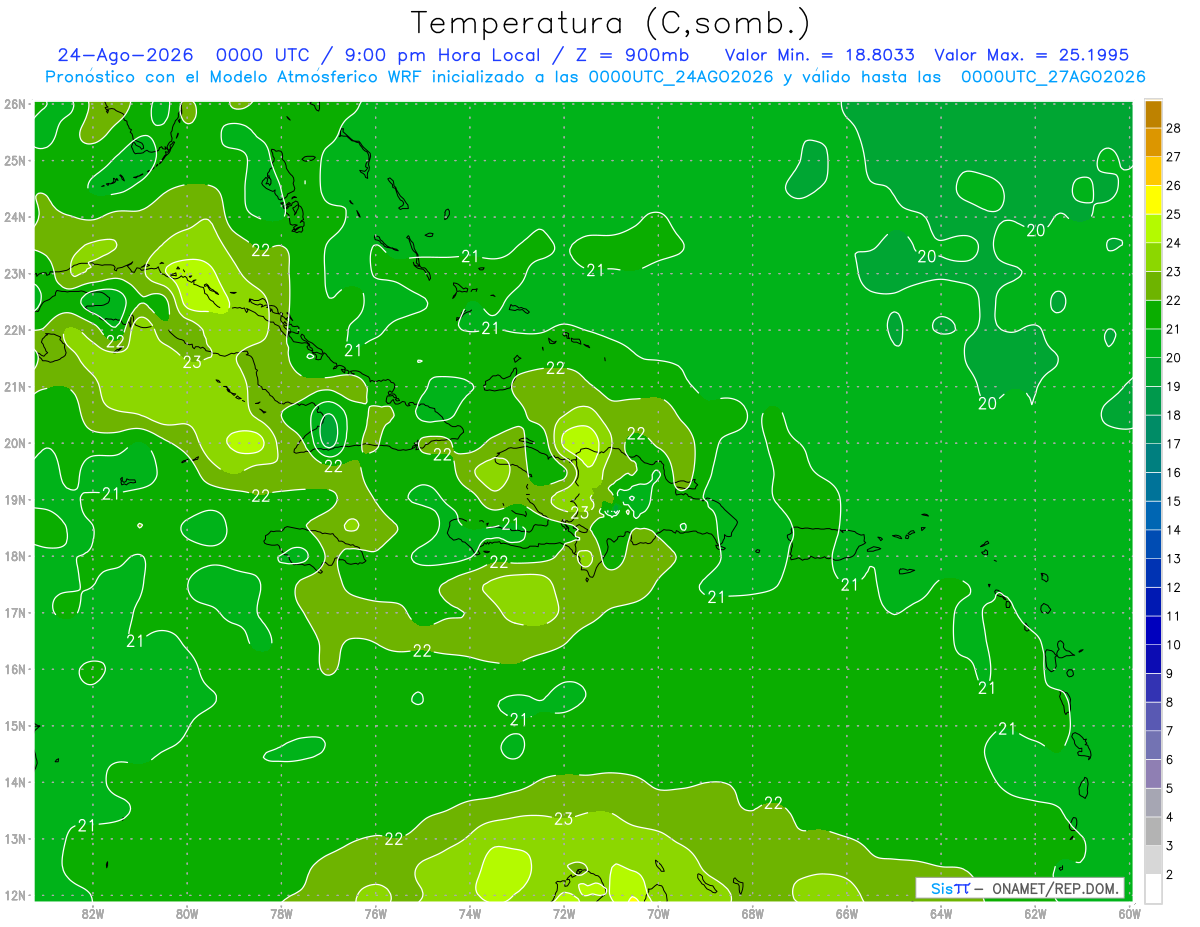Viewport: 1200px width, 927px height.
Task: Click the '23N' latitude axis label
Action: click(14, 273)
